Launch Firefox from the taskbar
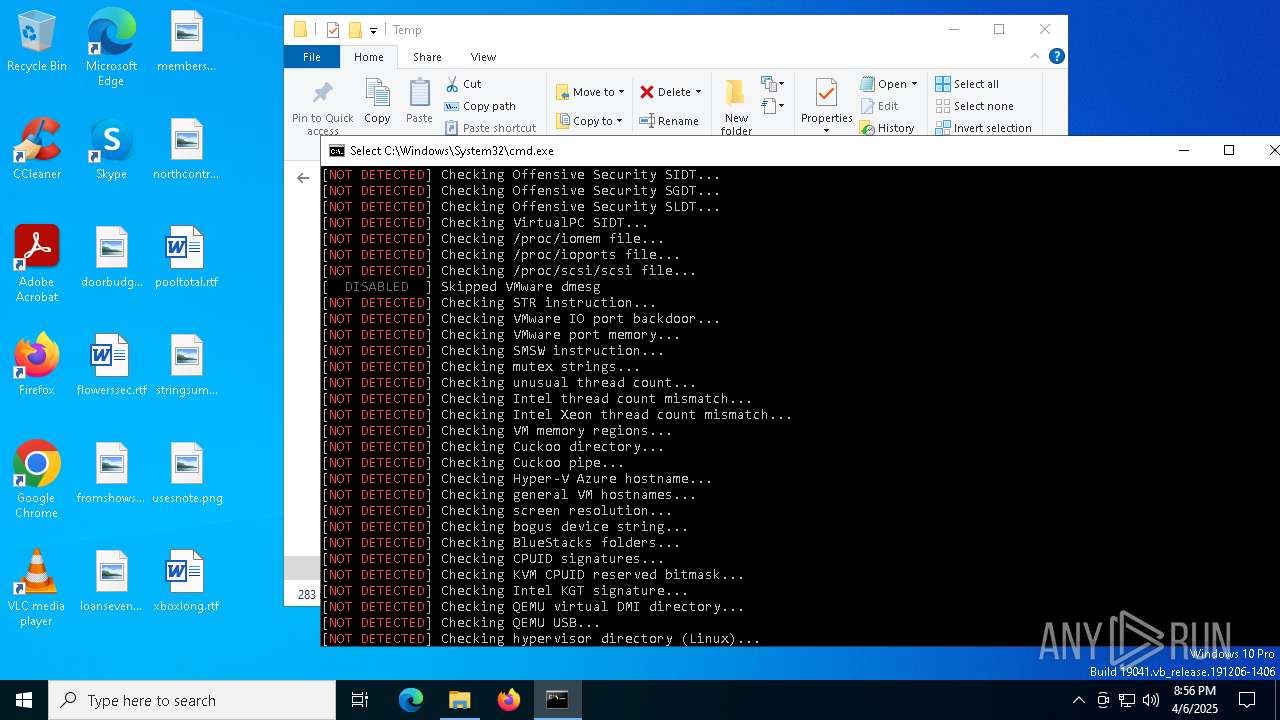Screen dimensions: 1280x720 [509, 700]
